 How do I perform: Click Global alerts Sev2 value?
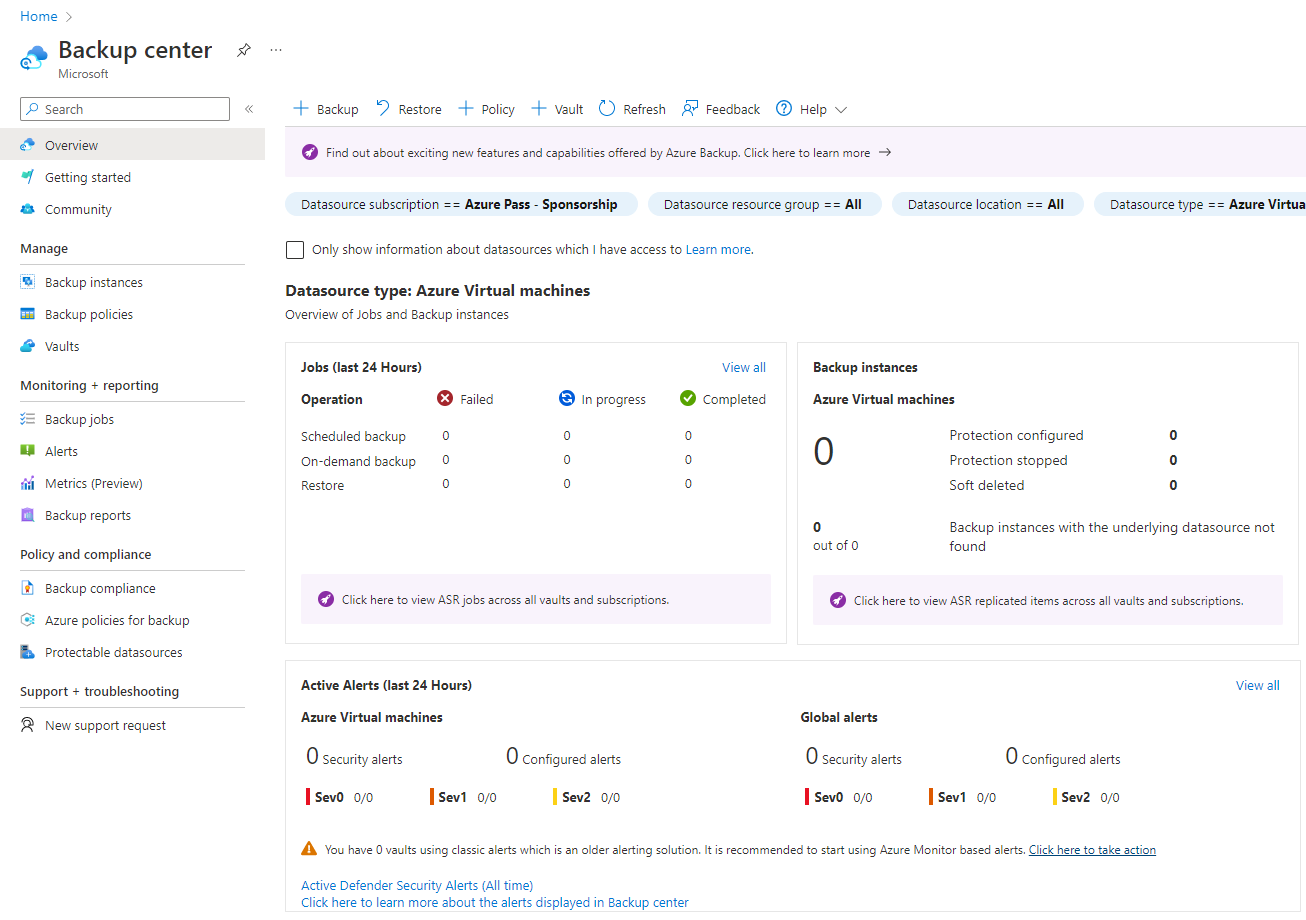[1110, 797]
